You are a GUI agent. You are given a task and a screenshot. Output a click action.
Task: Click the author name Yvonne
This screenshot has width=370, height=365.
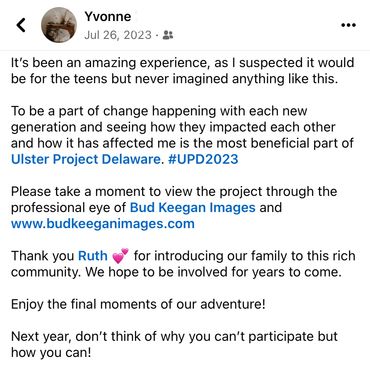click(x=108, y=16)
